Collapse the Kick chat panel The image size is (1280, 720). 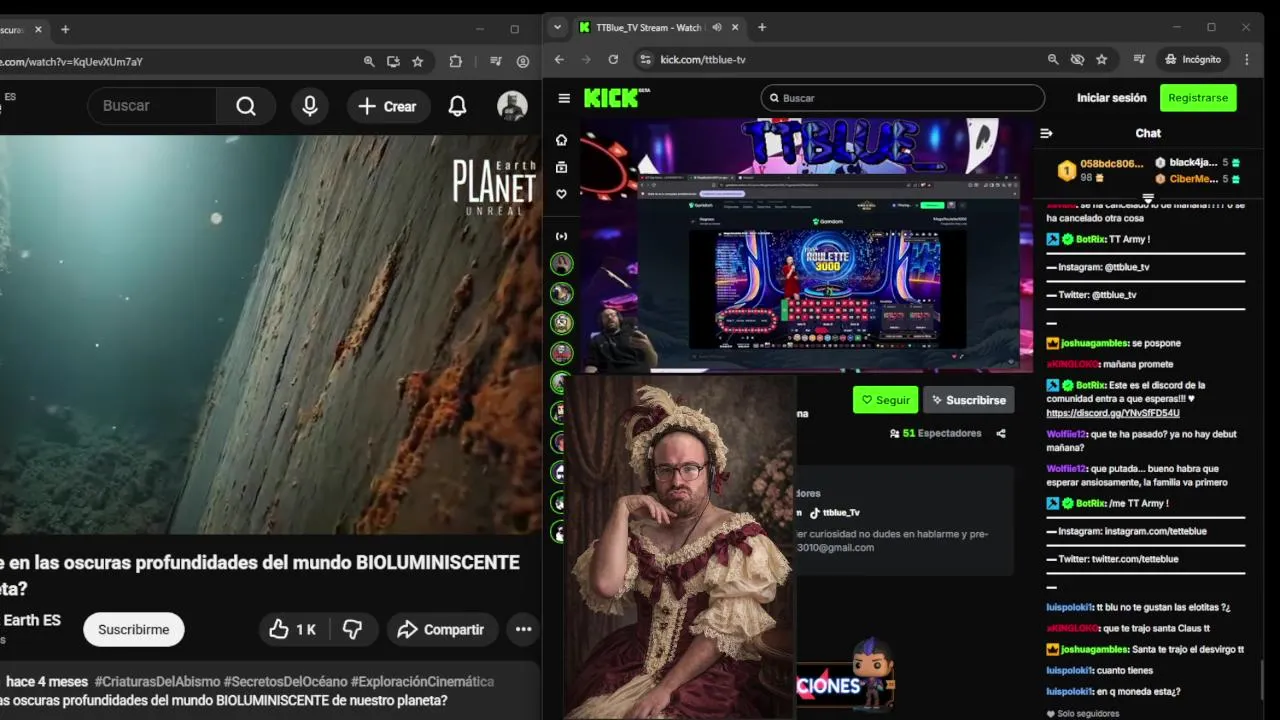[1046, 133]
